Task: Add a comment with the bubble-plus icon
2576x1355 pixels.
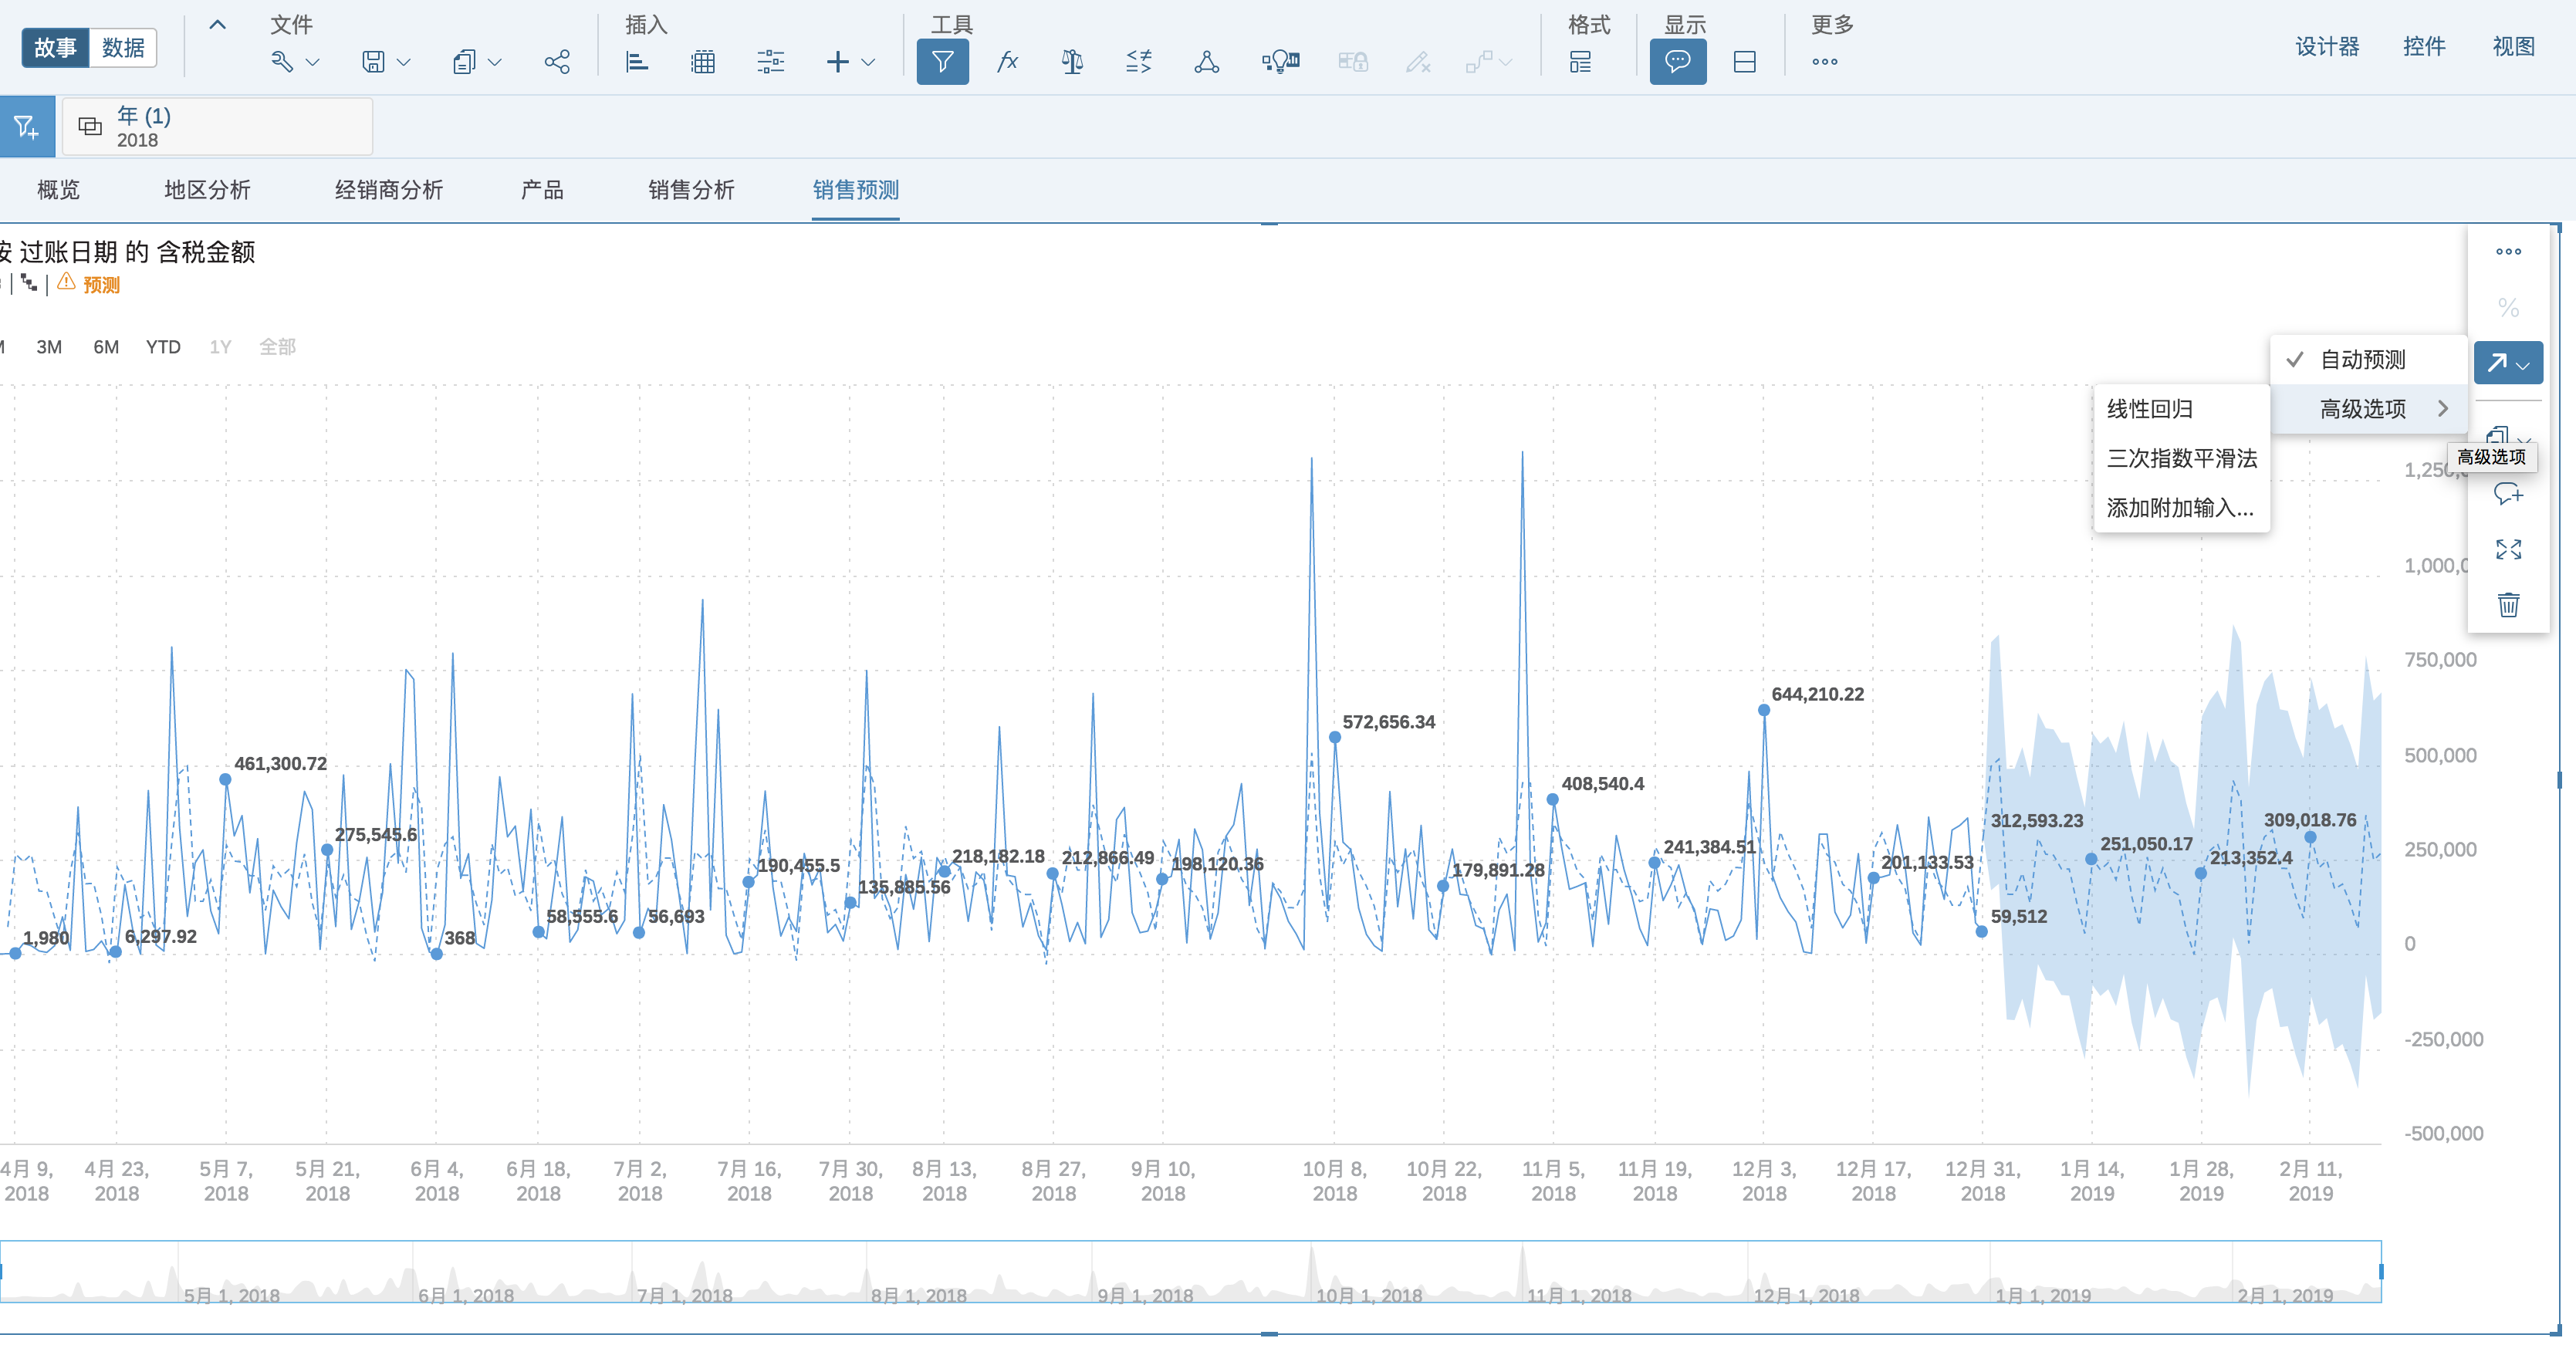Action: tap(2508, 494)
